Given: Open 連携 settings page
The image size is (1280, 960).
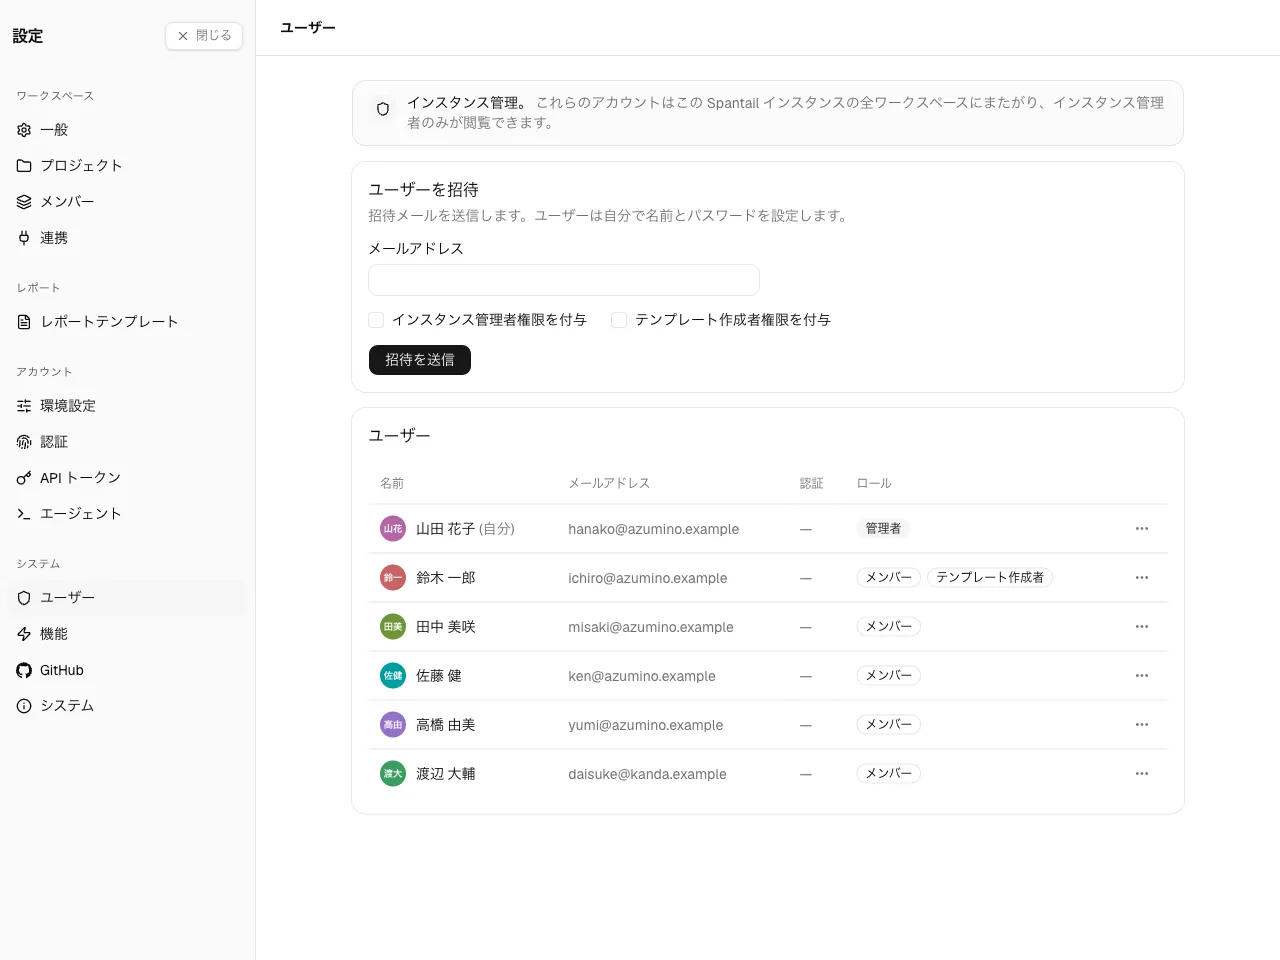Looking at the screenshot, I should 127,238.
